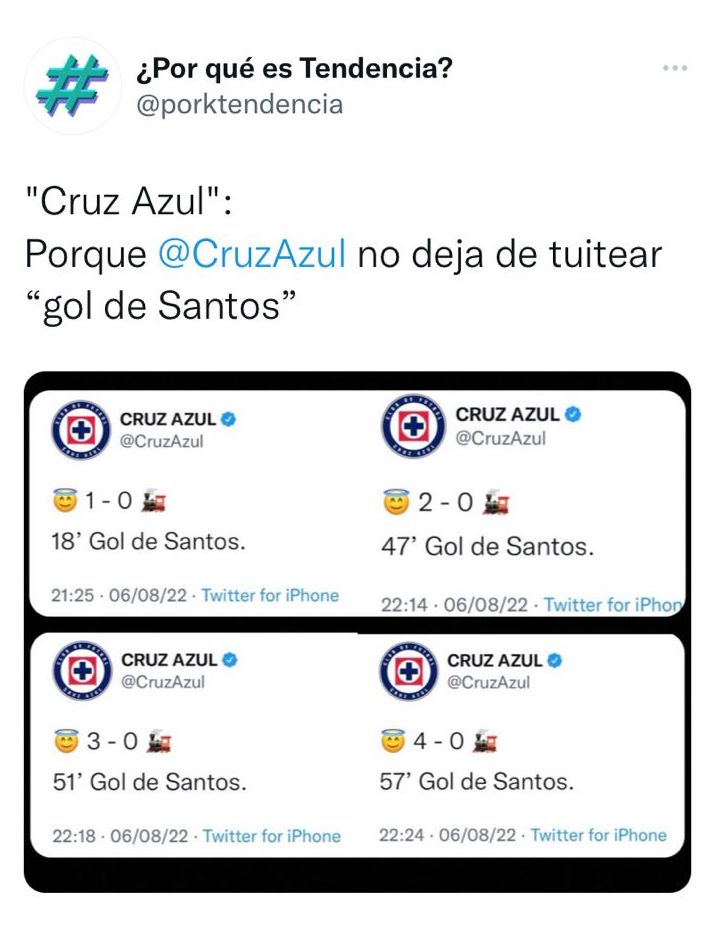Click the @porktendencia handle
Viewport: 715px width, 931px height.
[x=239, y=104]
